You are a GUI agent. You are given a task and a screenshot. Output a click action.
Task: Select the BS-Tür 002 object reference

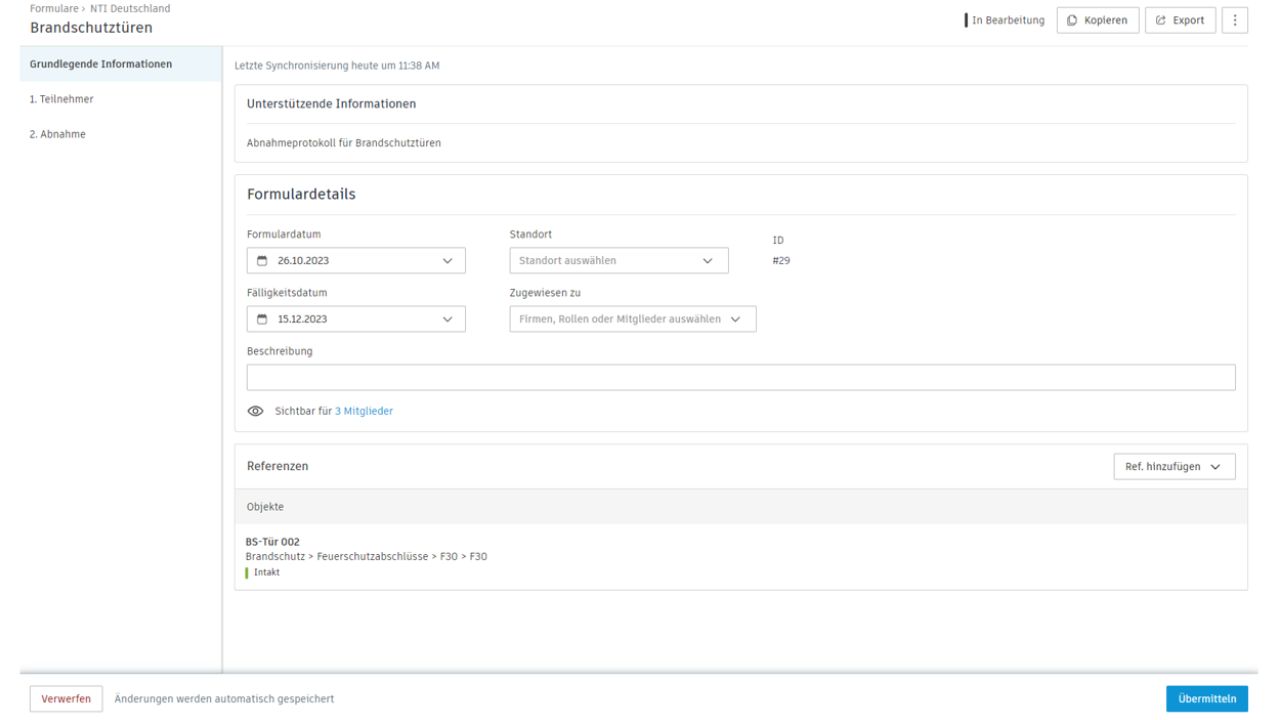click(273, 542)
